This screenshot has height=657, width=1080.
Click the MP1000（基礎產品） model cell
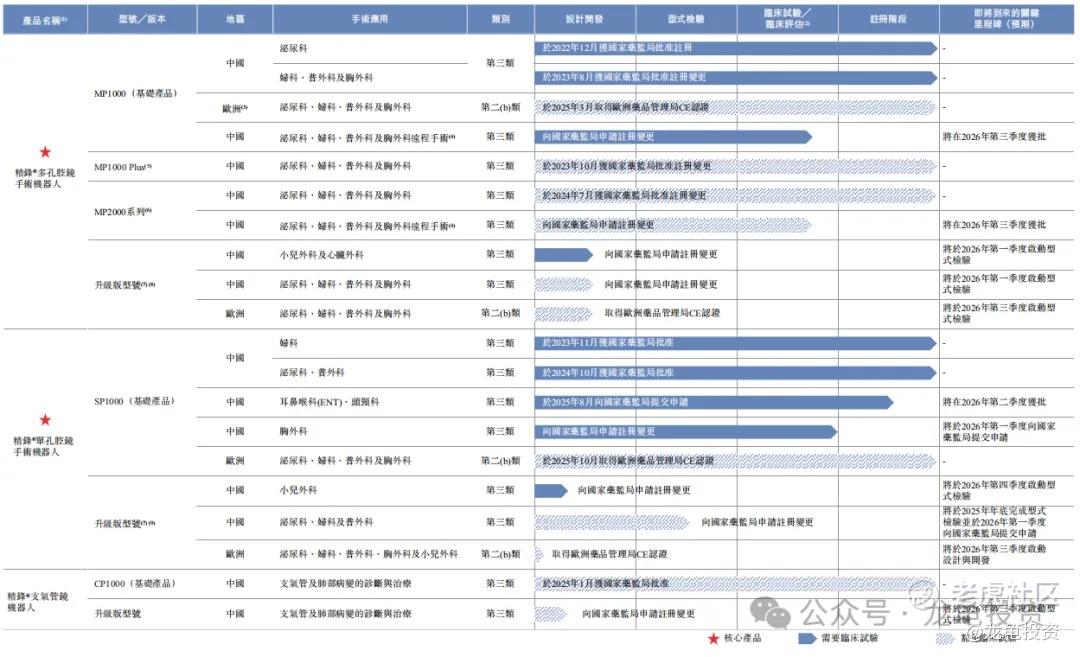[136, 93]
